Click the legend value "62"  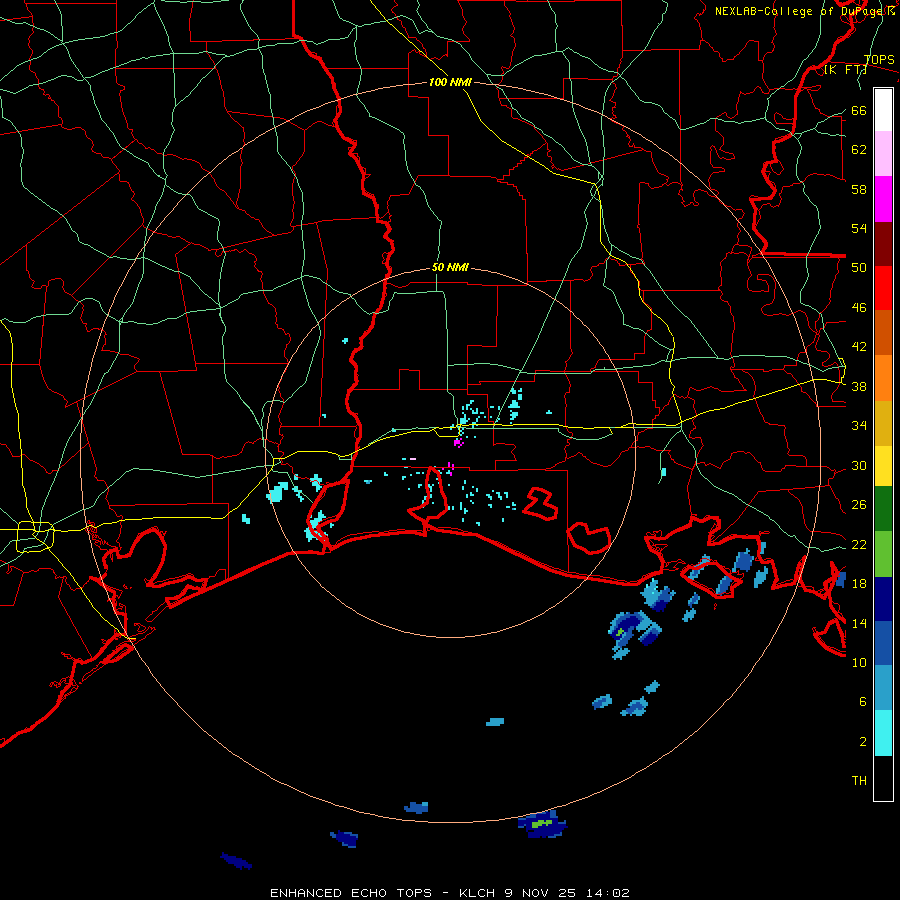tap(859, 150)
